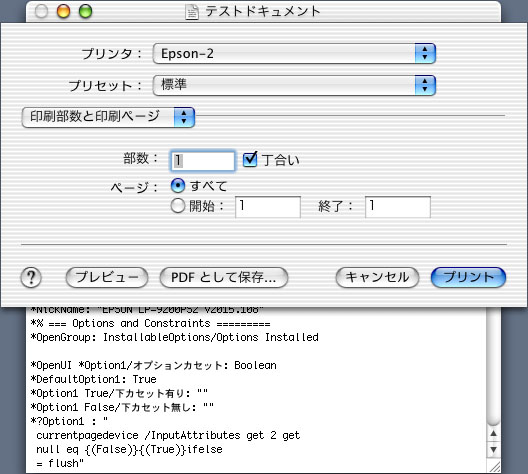The height and width of the screenshot is (474, 528).
Task: Toggle the 丁合い collate checkbox
Action: (250, 159)
